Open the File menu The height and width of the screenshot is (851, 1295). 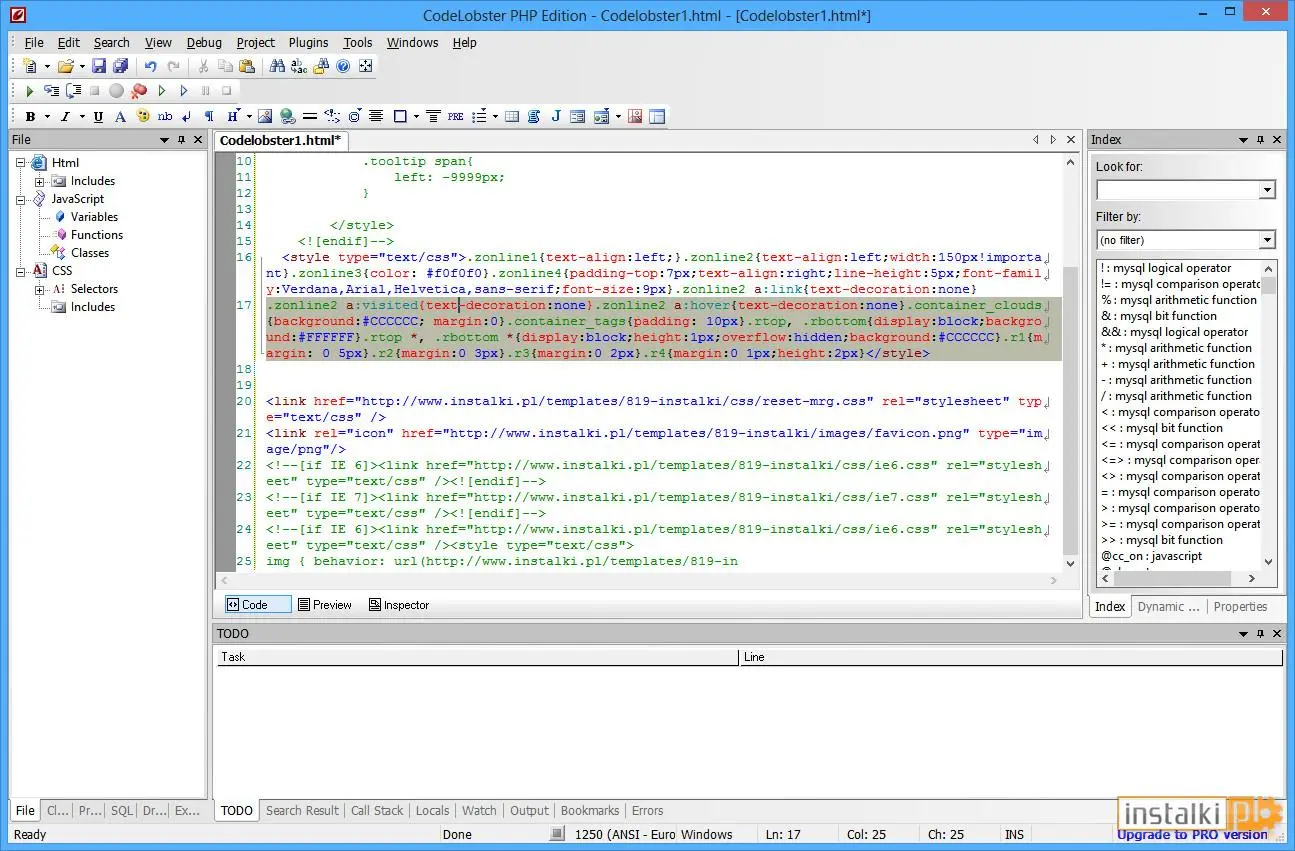tap(34, 42)
